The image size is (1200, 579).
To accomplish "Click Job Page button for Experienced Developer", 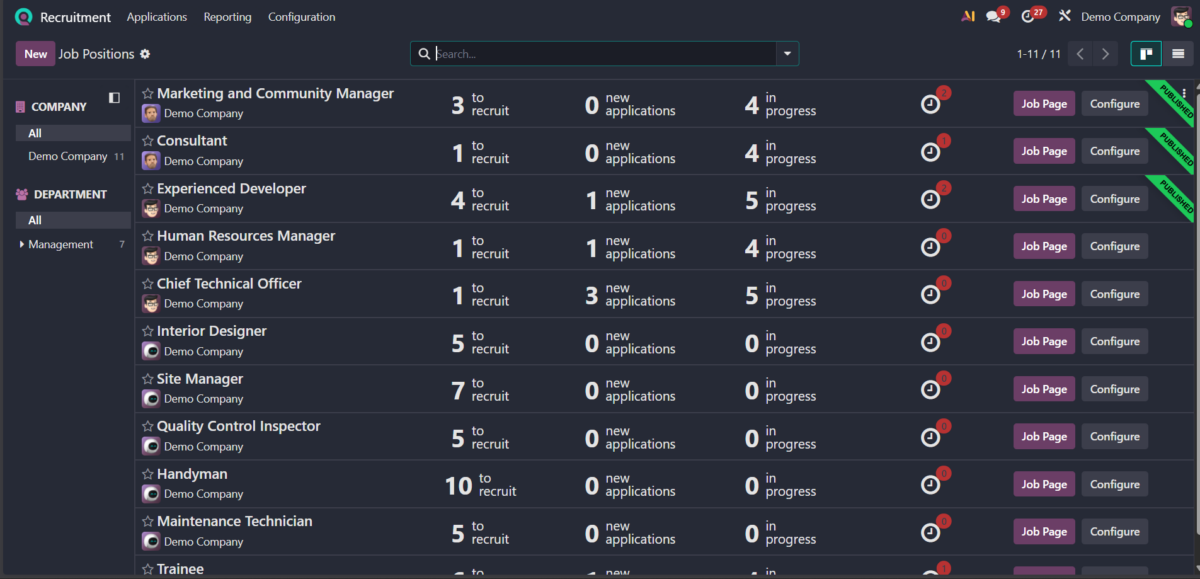I will (x=1044, y=199).
